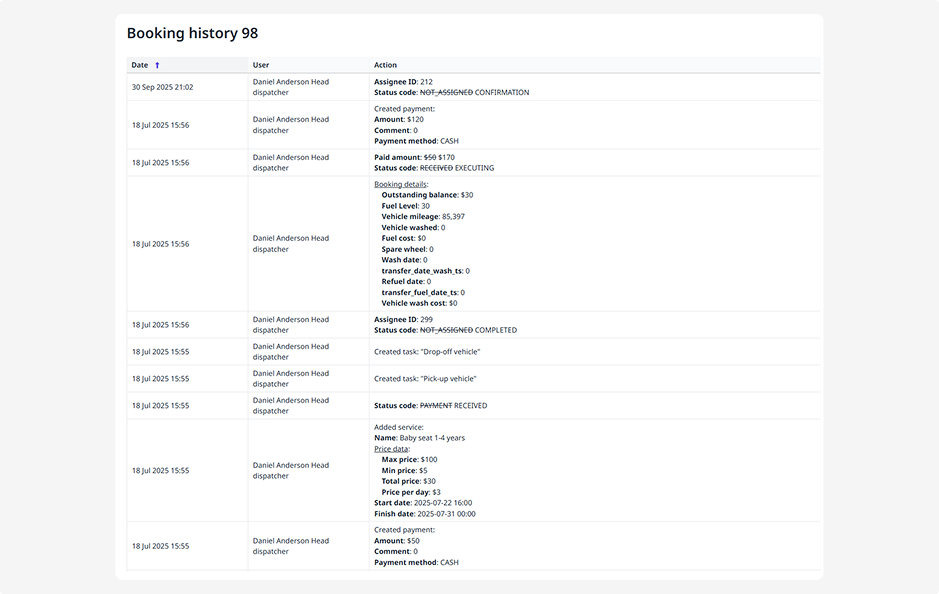
Task: Click the Assignee ID 299 value
Action: [426, 320]
